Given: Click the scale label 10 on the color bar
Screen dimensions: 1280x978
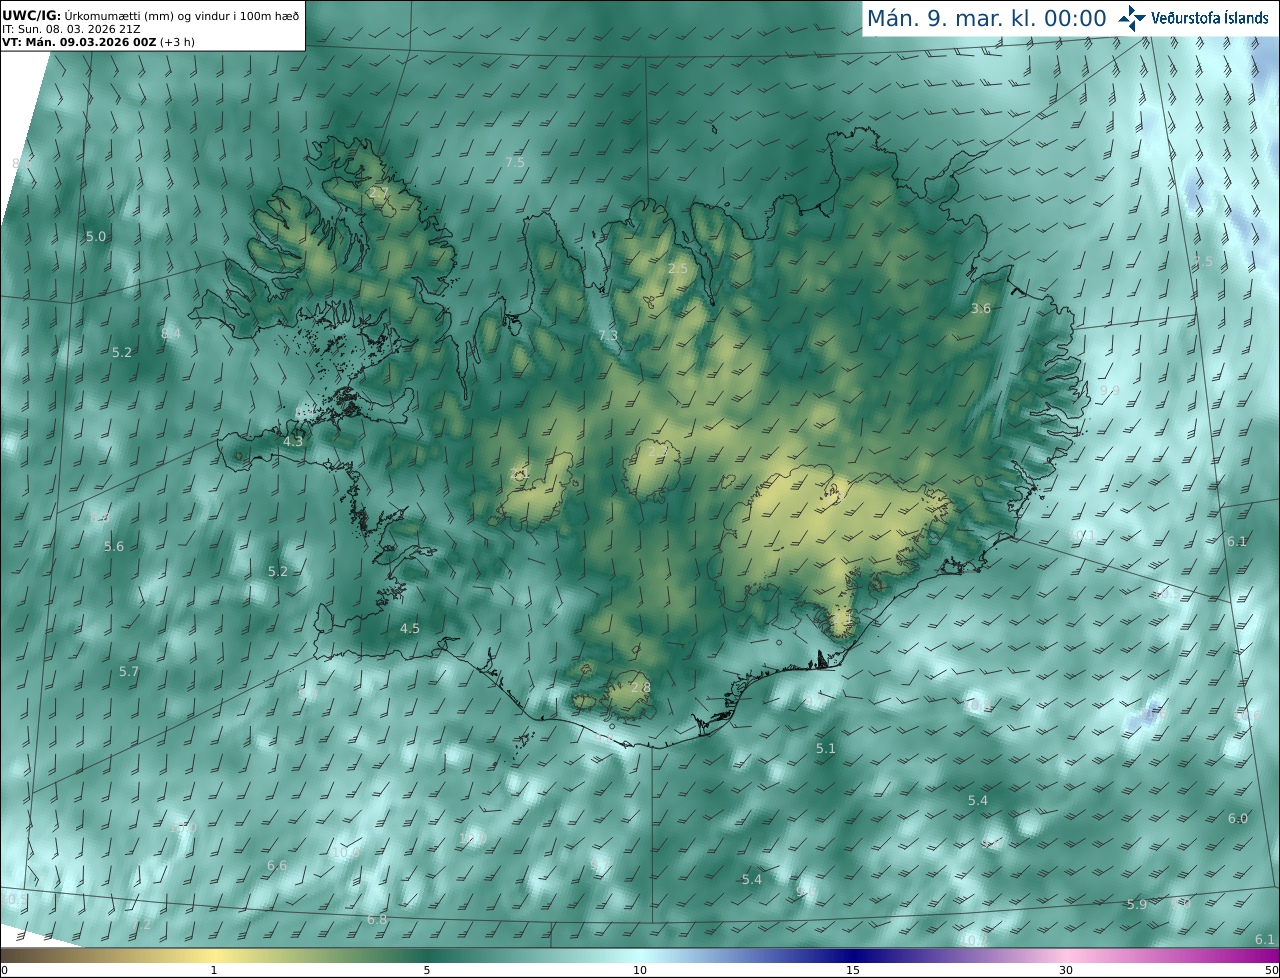Looking at the screenshot, I should [640, 971].
